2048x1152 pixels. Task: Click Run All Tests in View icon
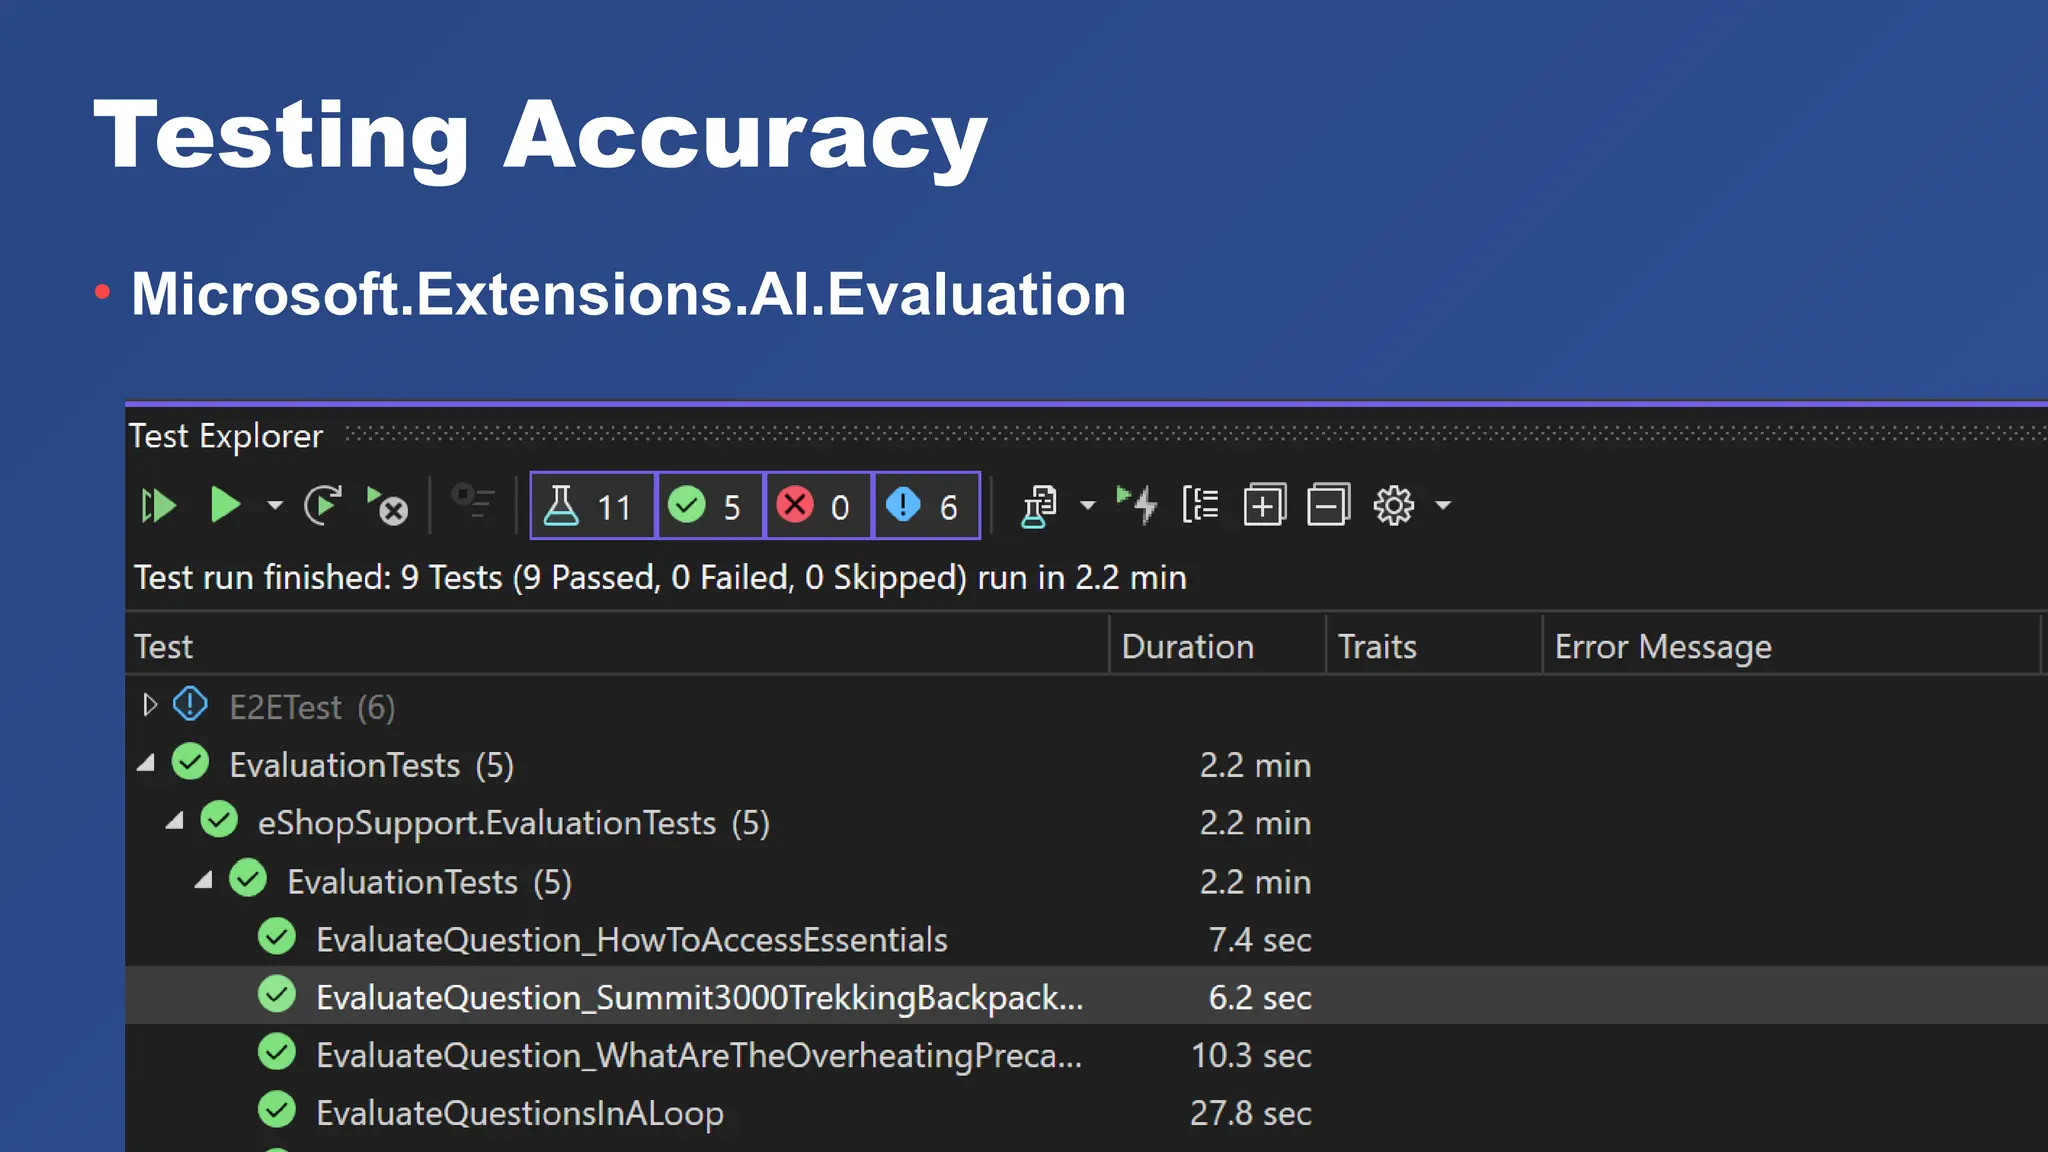(x=159, y=506)
